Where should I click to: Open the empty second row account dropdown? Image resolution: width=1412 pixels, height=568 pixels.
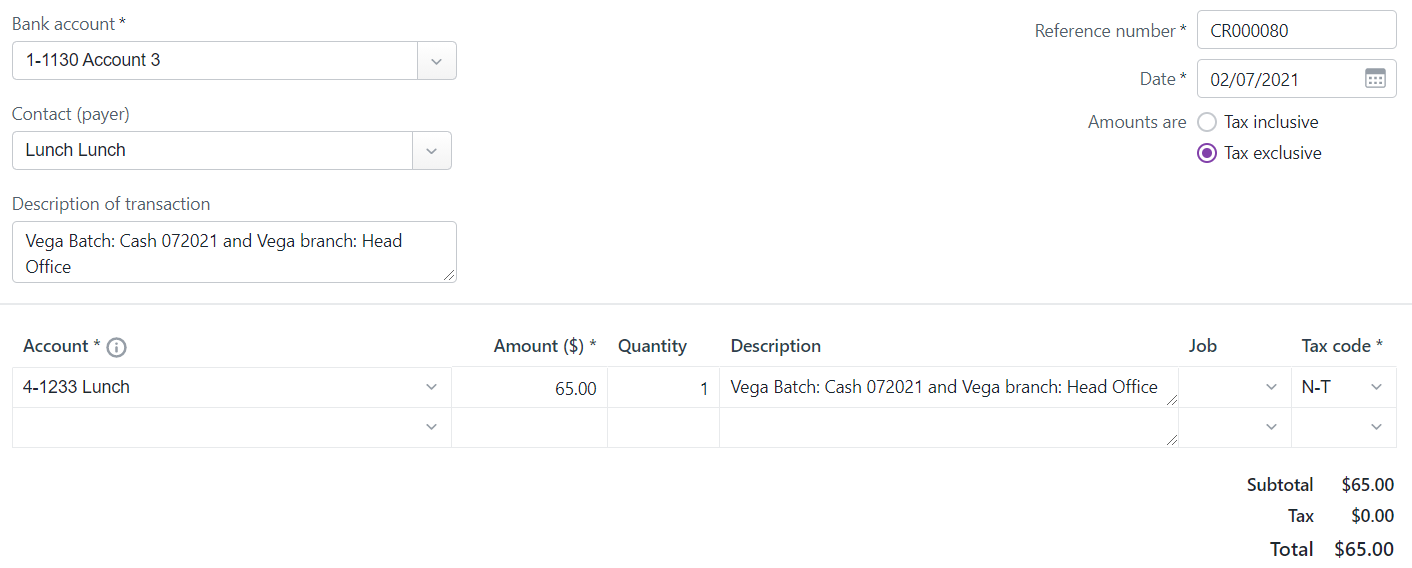431,427
